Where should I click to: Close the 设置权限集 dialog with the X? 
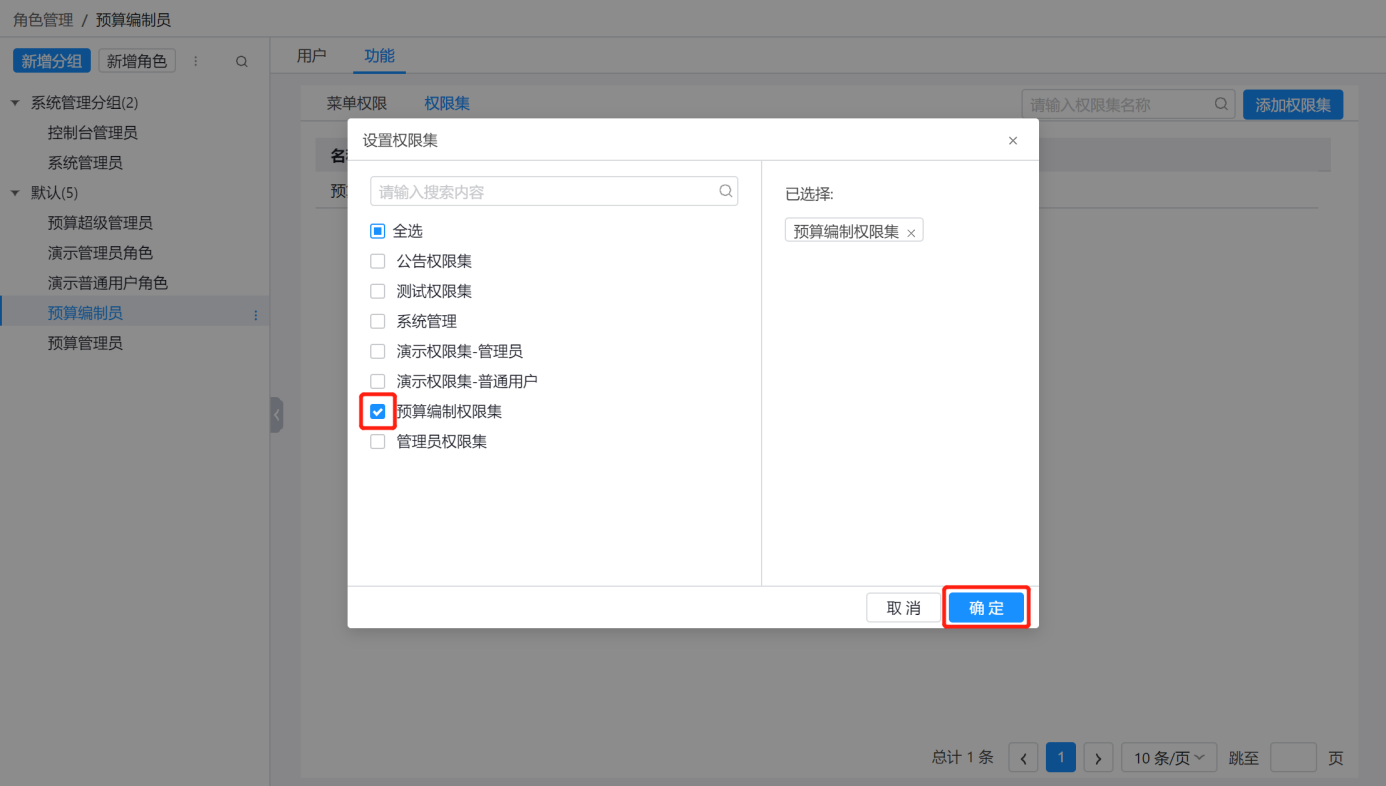[1013, 141]
